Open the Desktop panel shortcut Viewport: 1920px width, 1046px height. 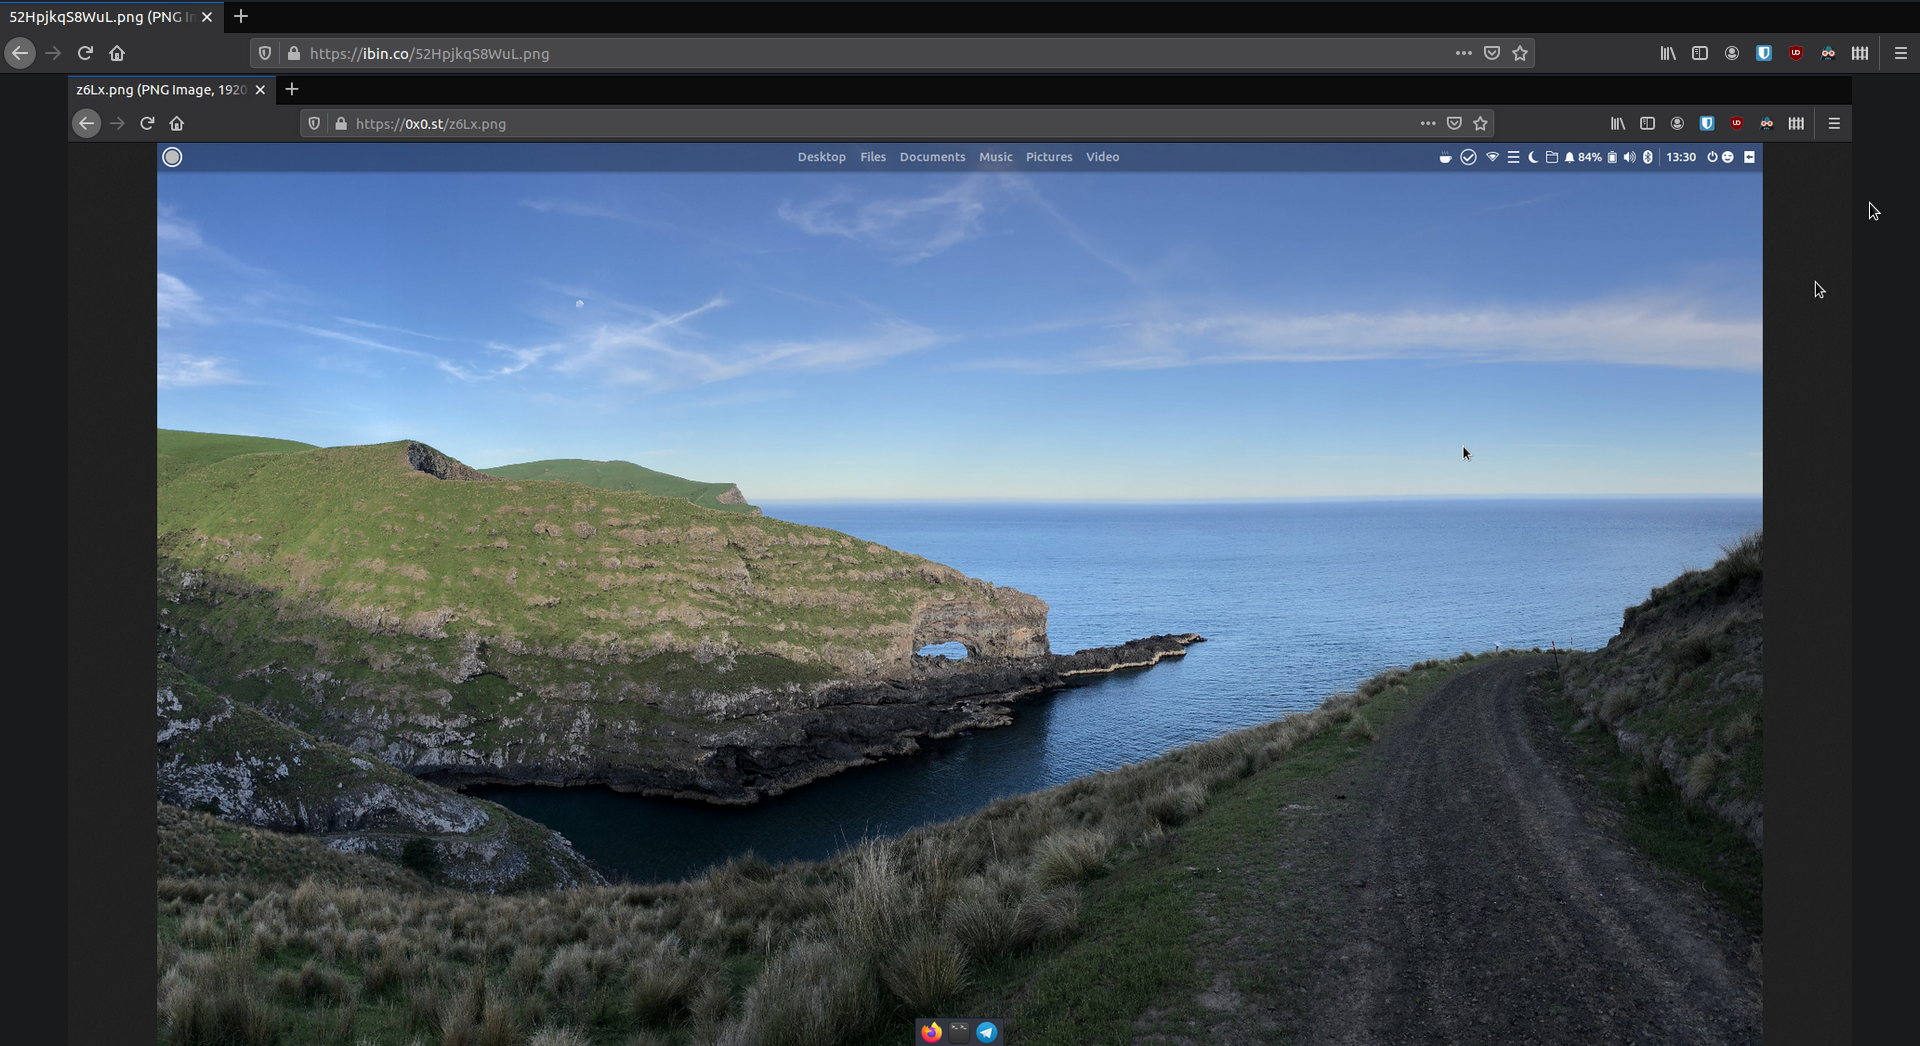point(821,157)
